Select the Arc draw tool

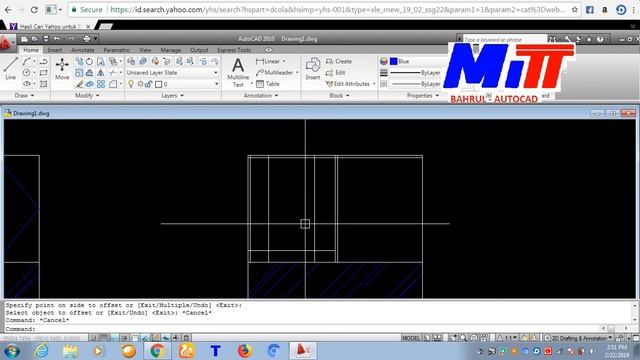[27, 61]
